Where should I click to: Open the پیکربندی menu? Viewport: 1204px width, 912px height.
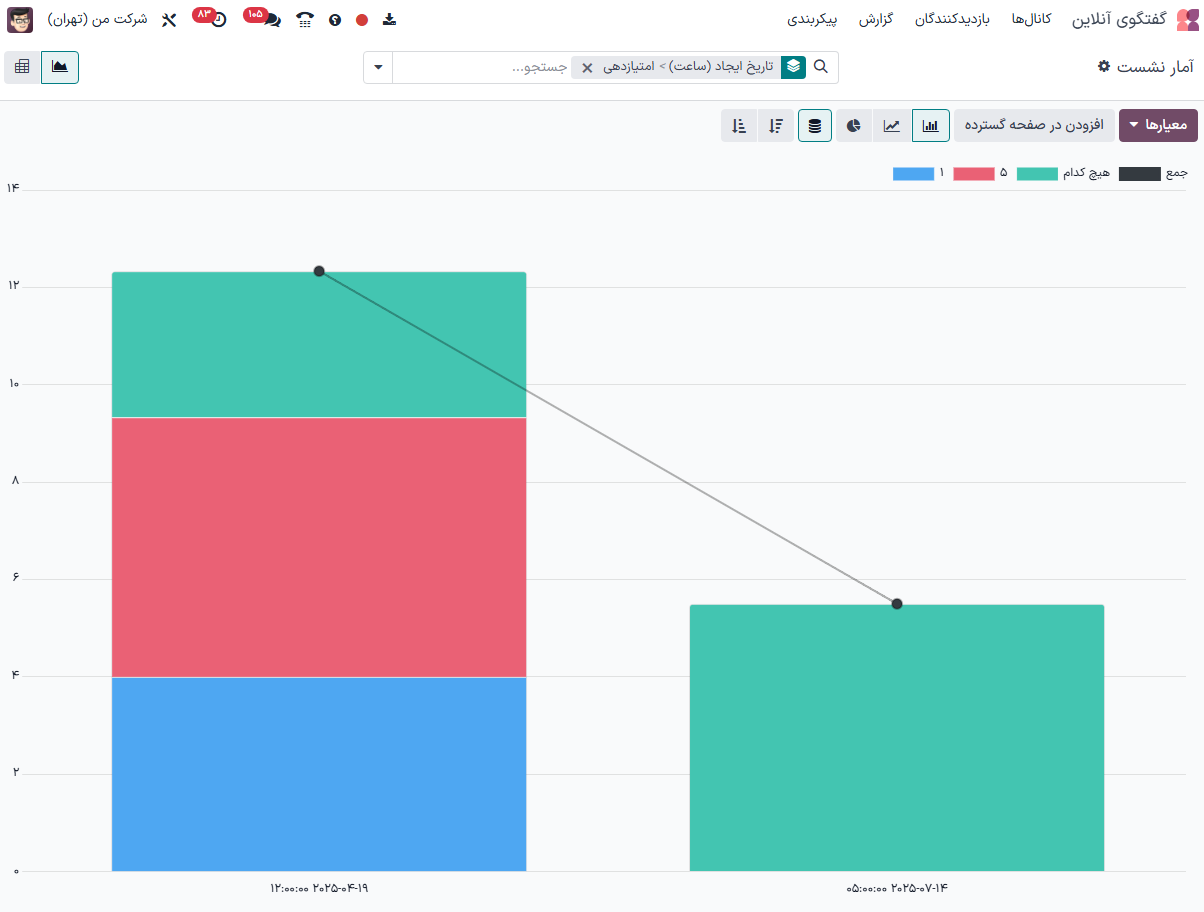click(812, 20)
